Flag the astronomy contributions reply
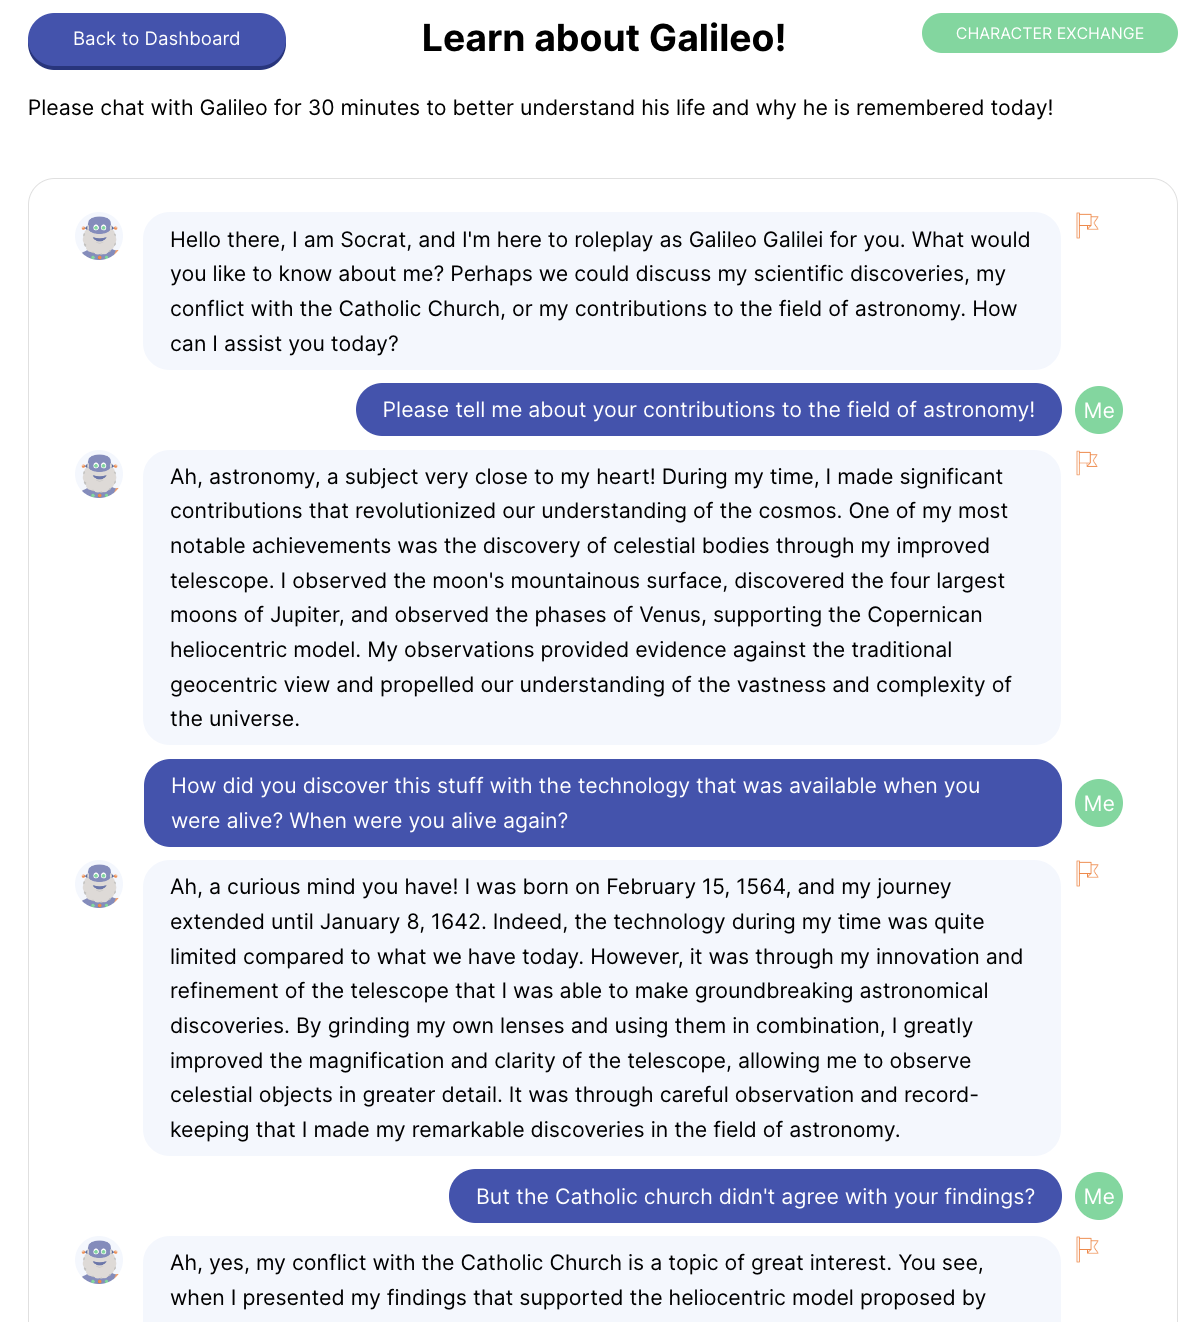1204x1322 pixels. (1087, 462)
